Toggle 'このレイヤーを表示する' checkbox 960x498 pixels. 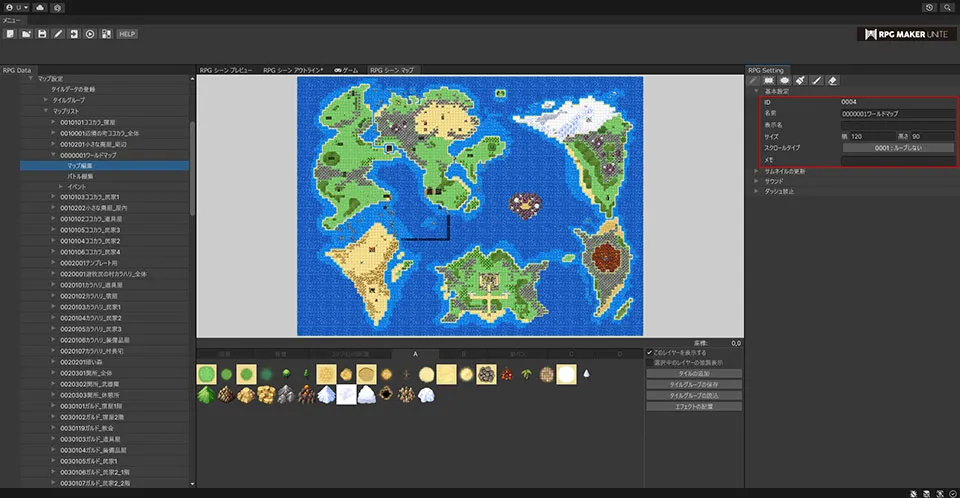pos(650,353)
